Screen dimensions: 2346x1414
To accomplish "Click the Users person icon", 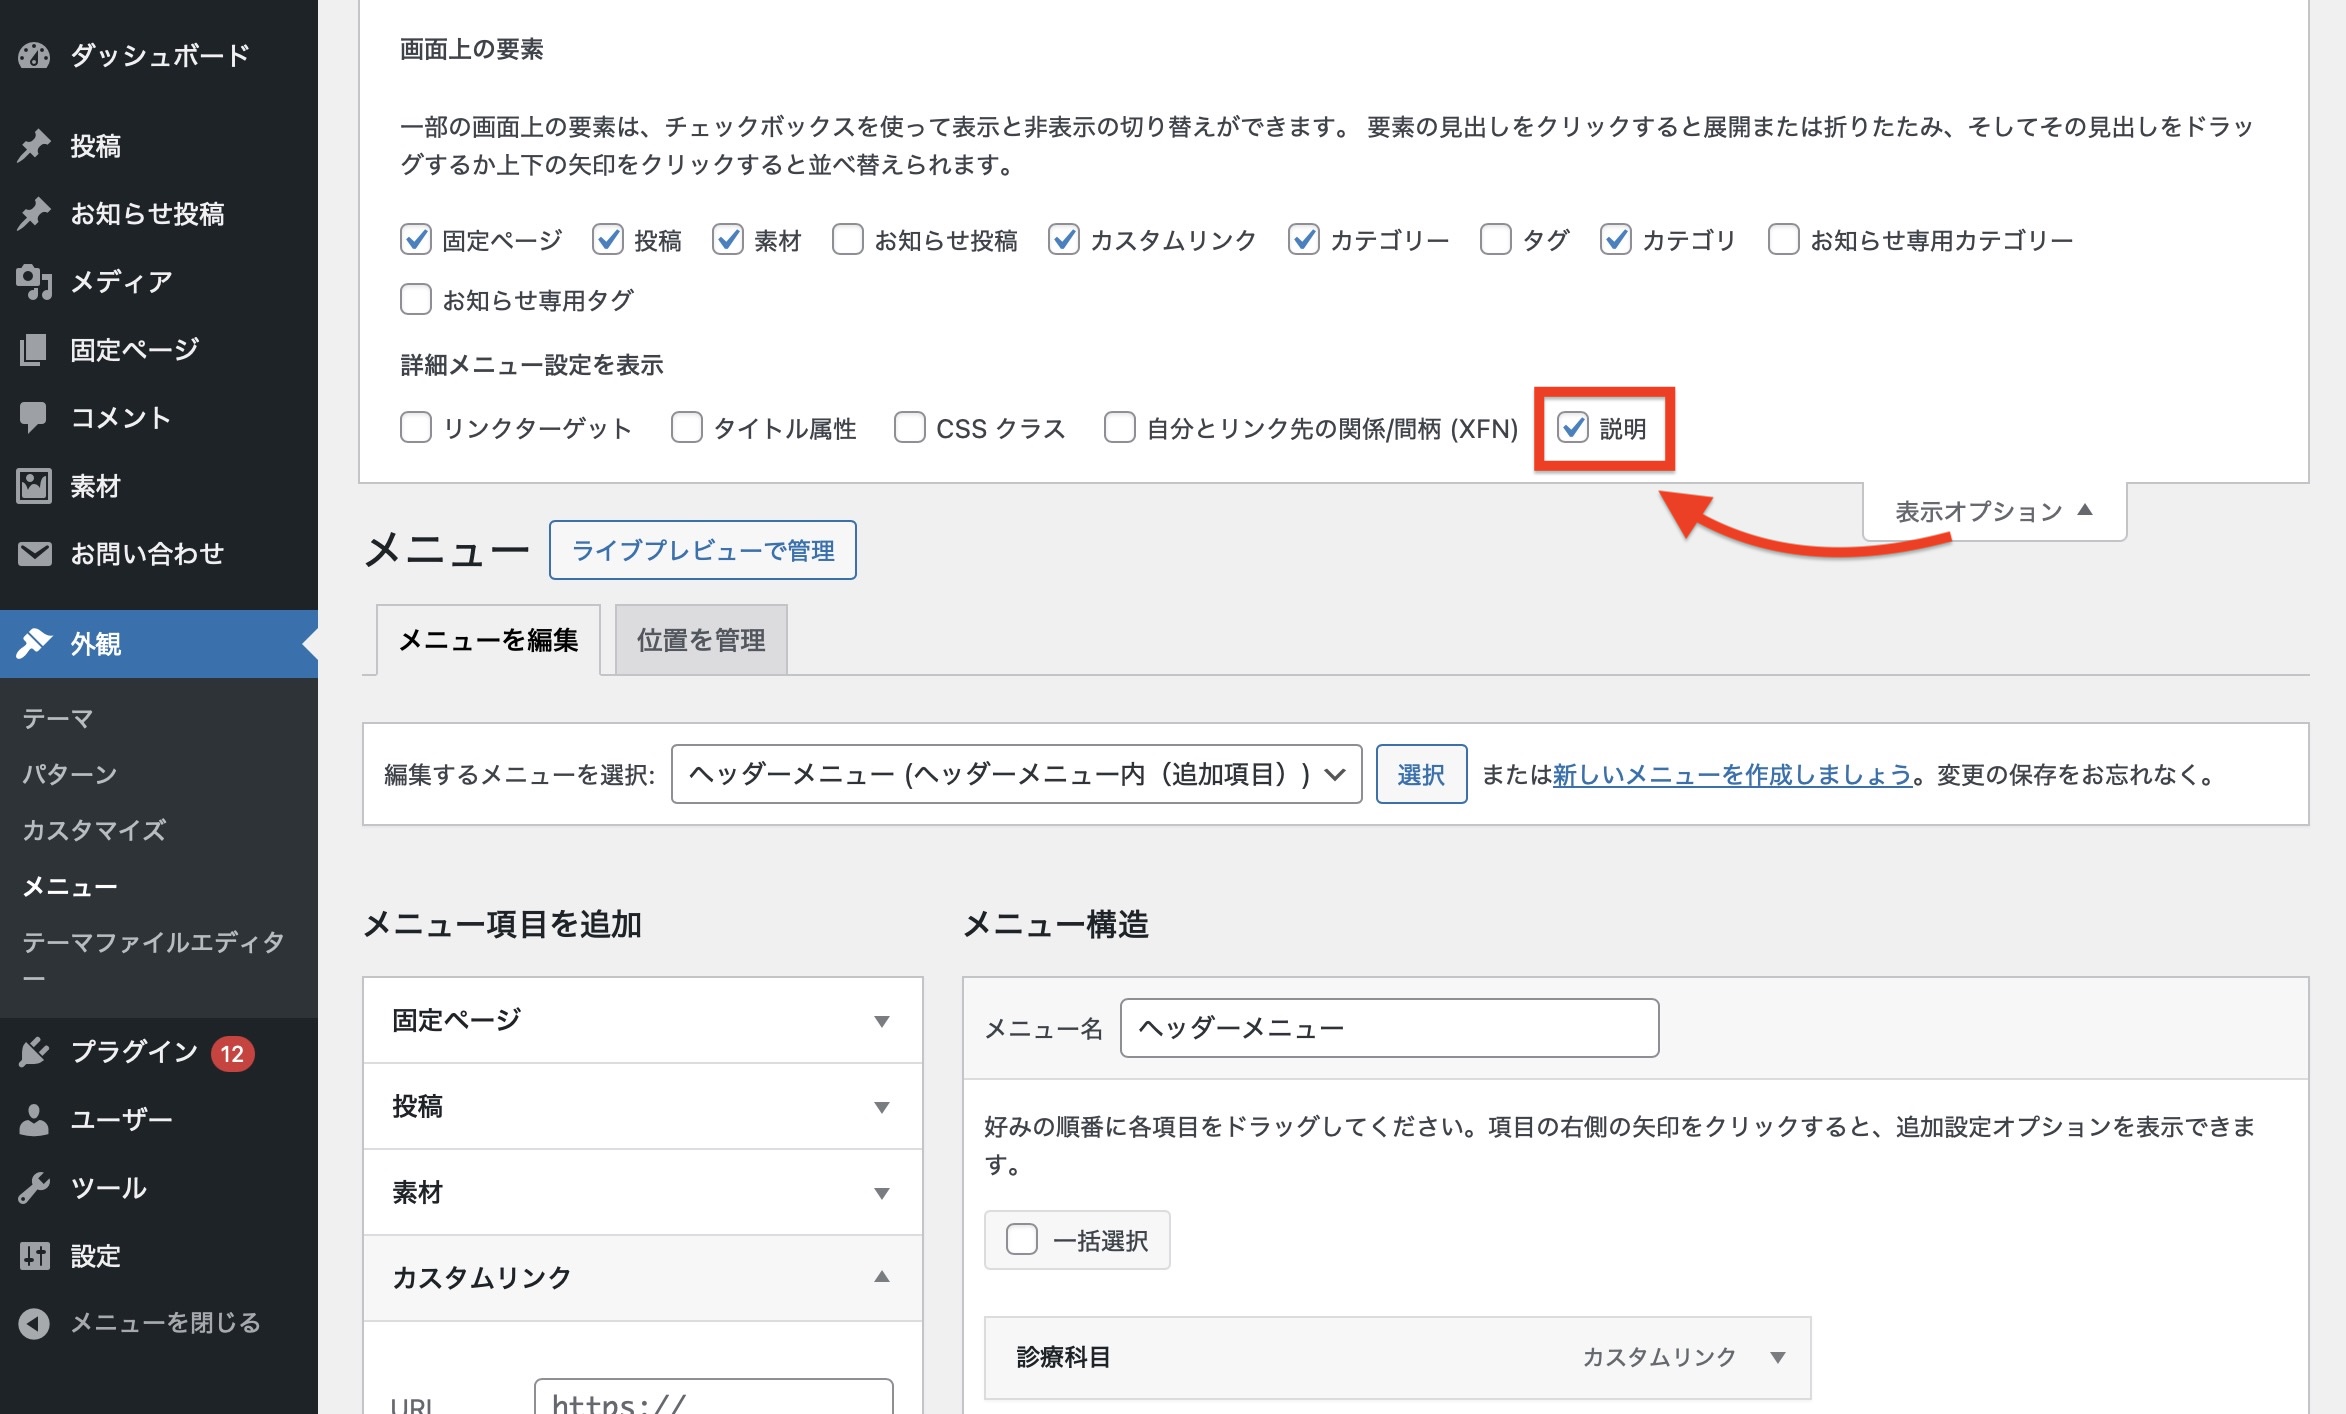I will (x=34, y=1120).
